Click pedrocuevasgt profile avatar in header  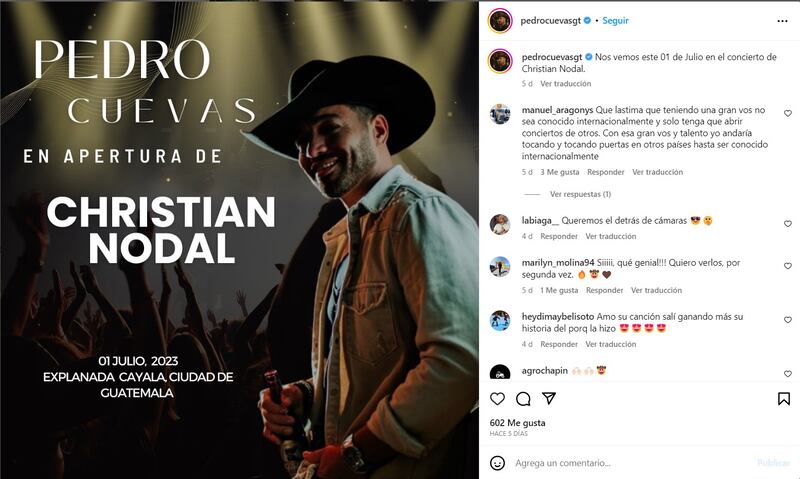(x=500, y=21)
